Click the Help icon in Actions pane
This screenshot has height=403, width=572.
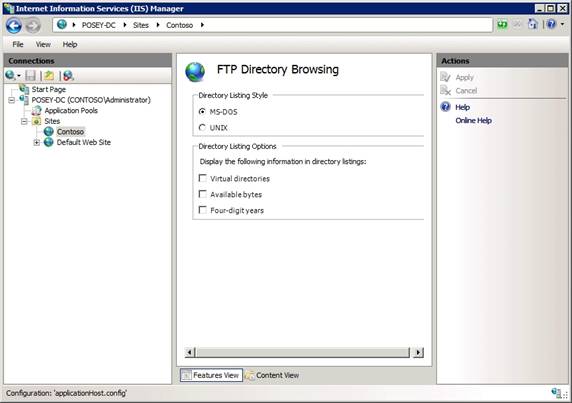point(445,107)
